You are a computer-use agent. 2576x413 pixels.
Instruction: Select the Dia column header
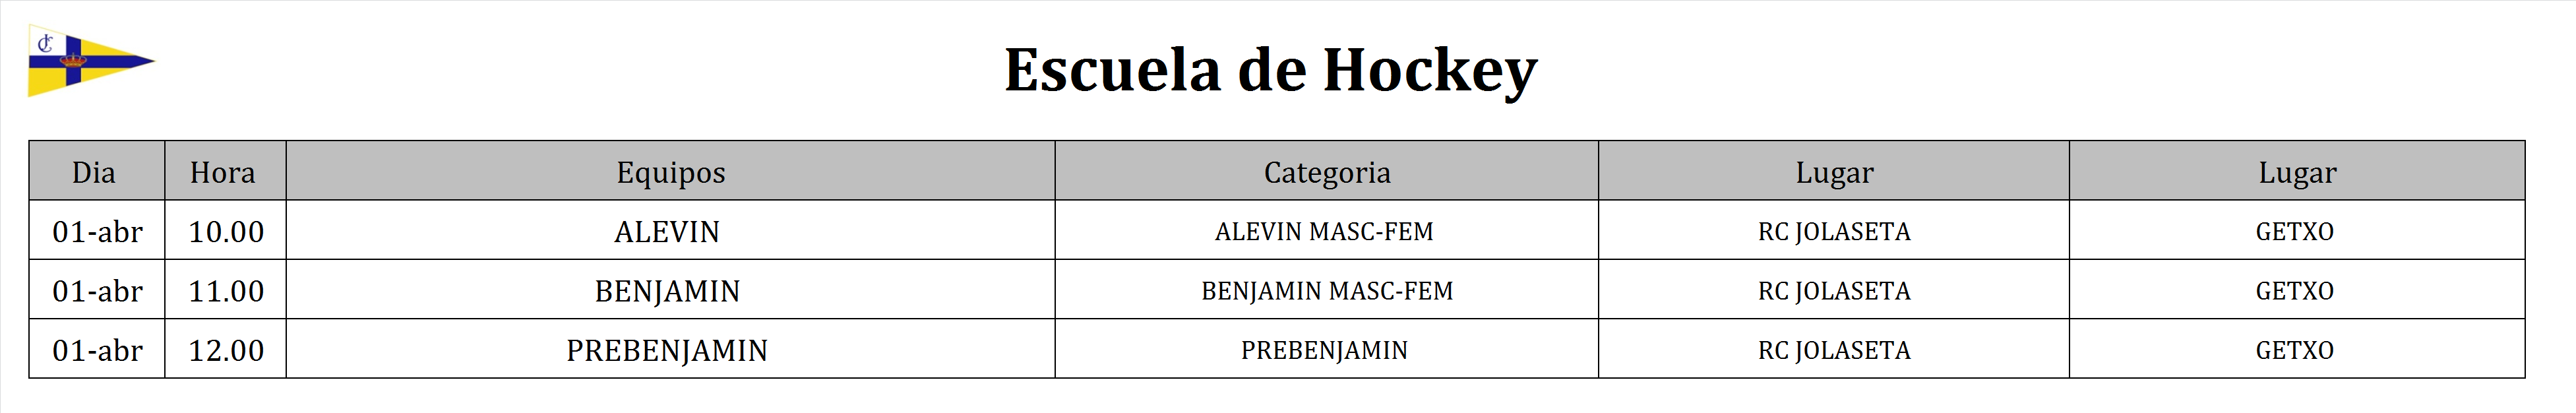94,172
